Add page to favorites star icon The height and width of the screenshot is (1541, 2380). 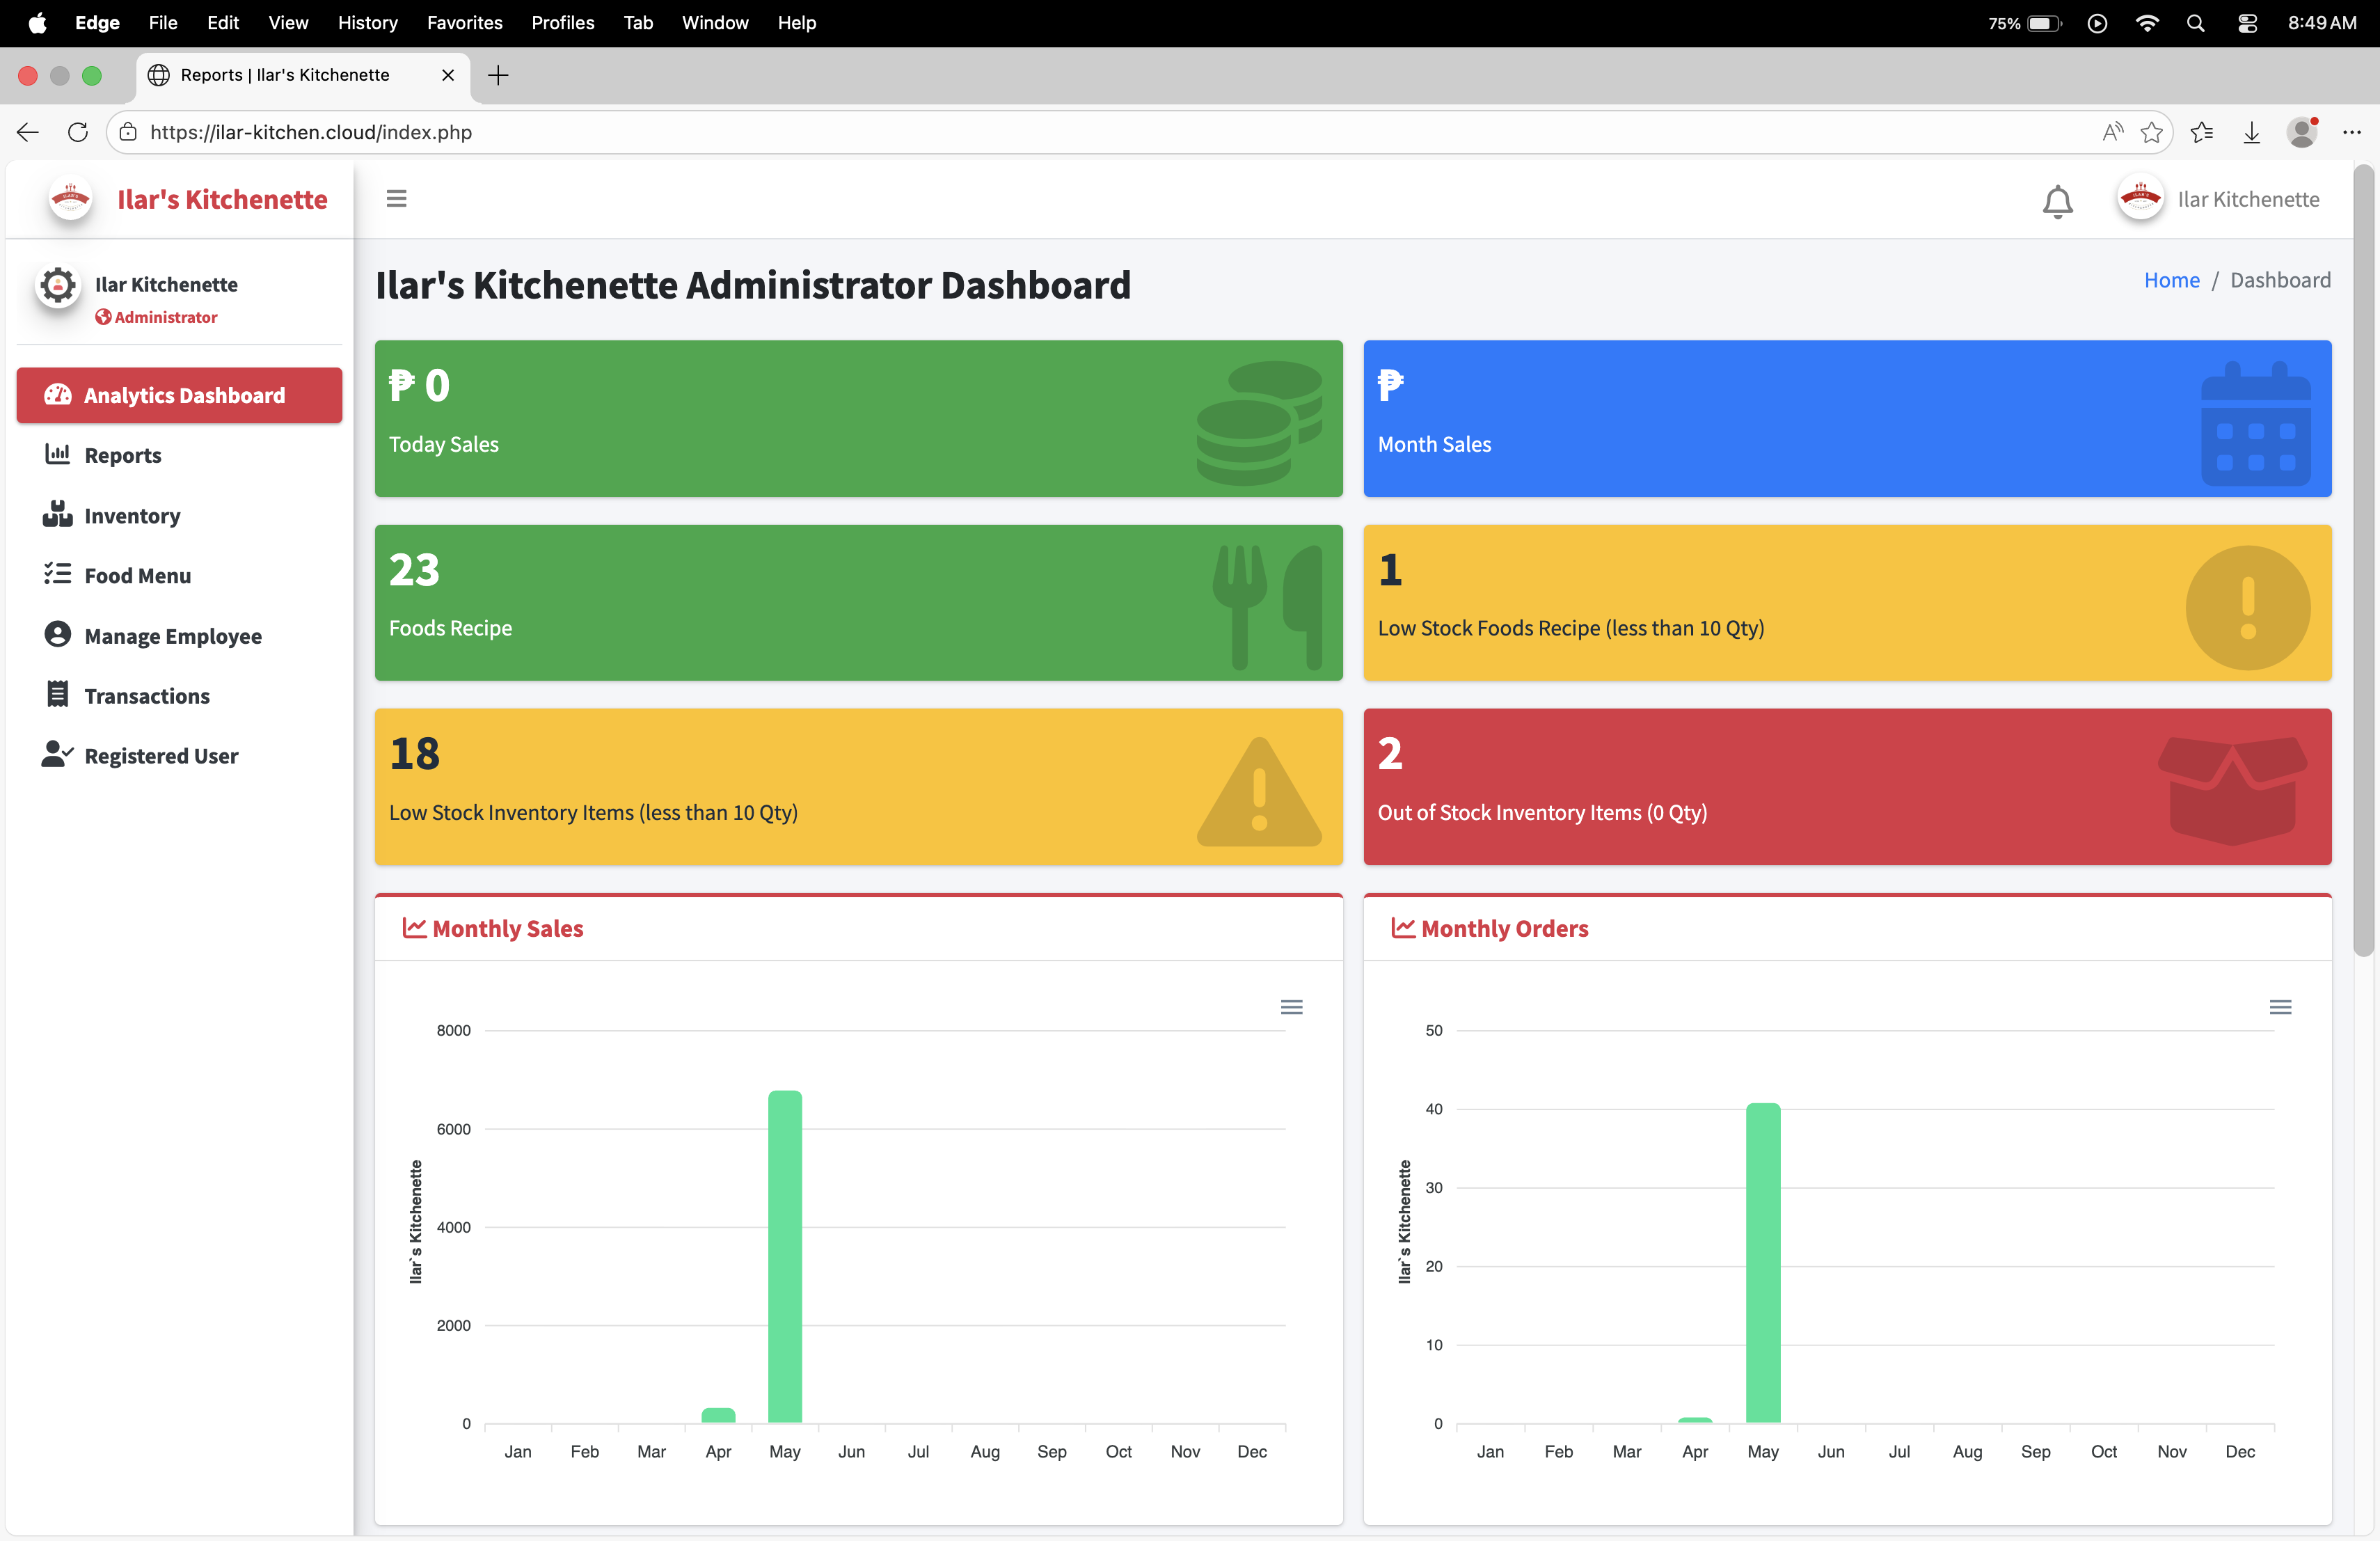pyautogui.click(x=2151, y=132)
